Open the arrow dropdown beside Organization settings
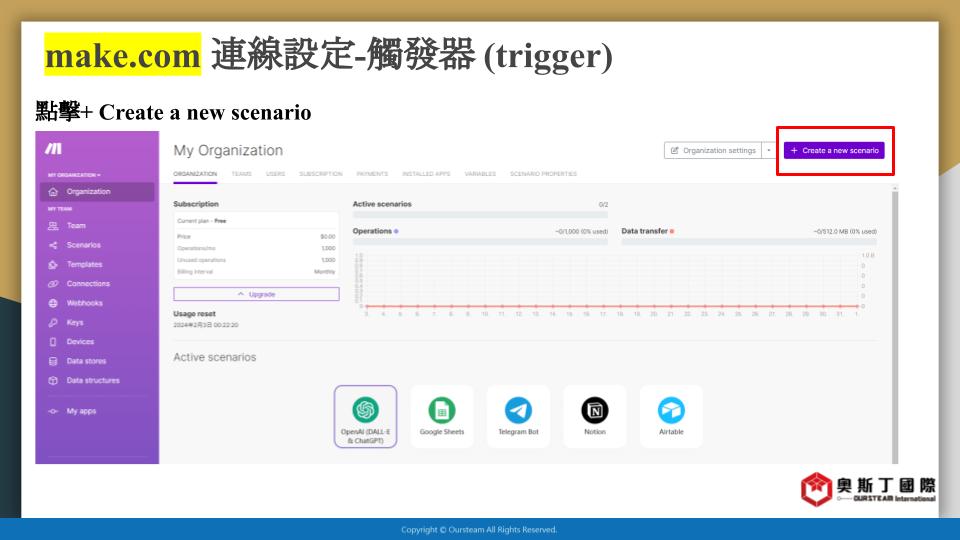The width and height of the screenshot is (960, 540). (769, 151)
